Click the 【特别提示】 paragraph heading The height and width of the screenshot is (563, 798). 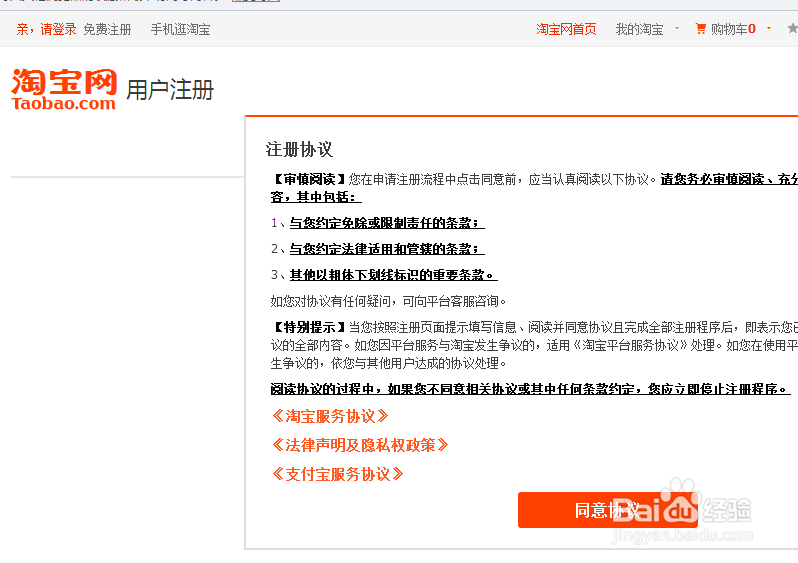tap(309, 327)
